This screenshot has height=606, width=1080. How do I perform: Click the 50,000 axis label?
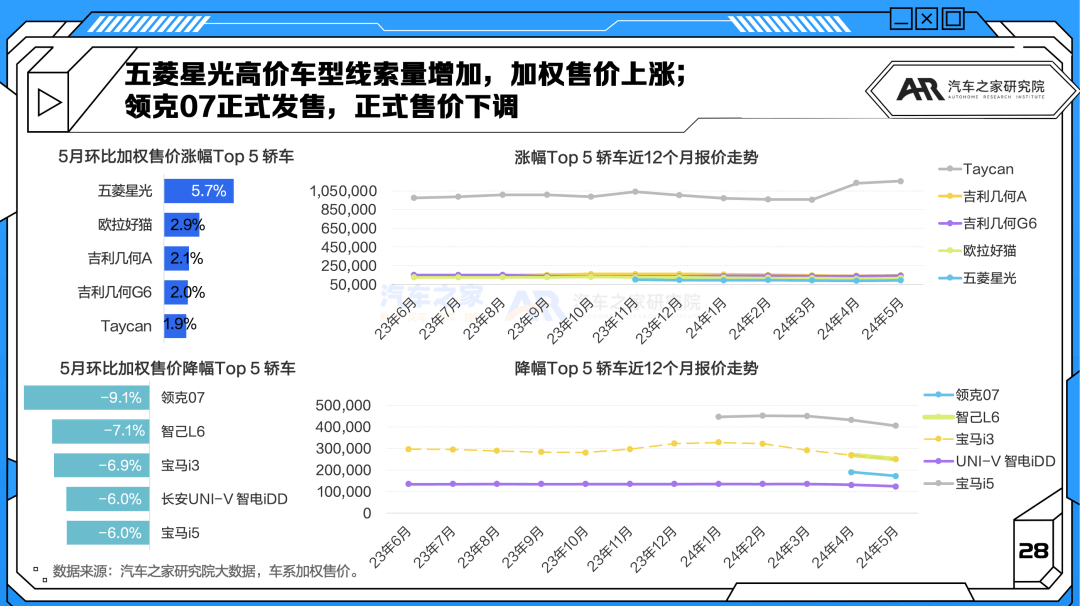pyautogui.click(x=353, y=284)
